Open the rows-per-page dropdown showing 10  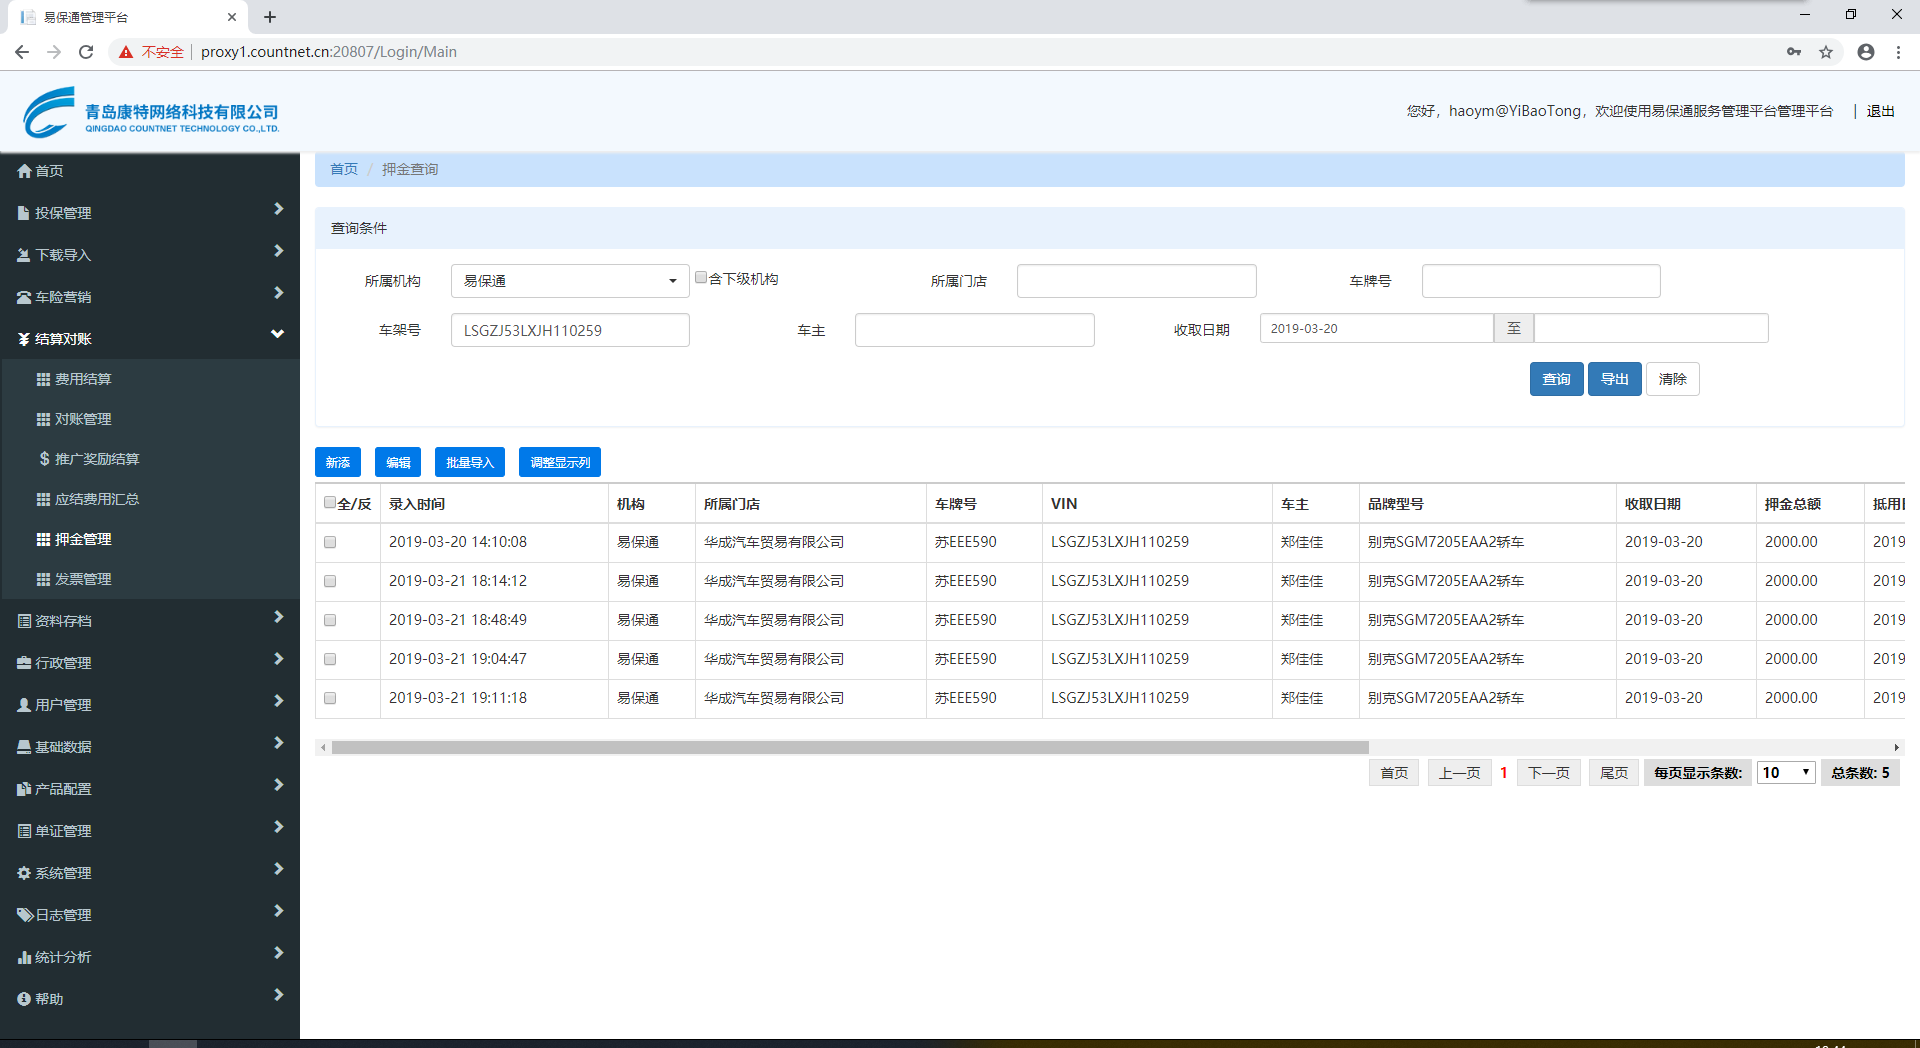1786,772
